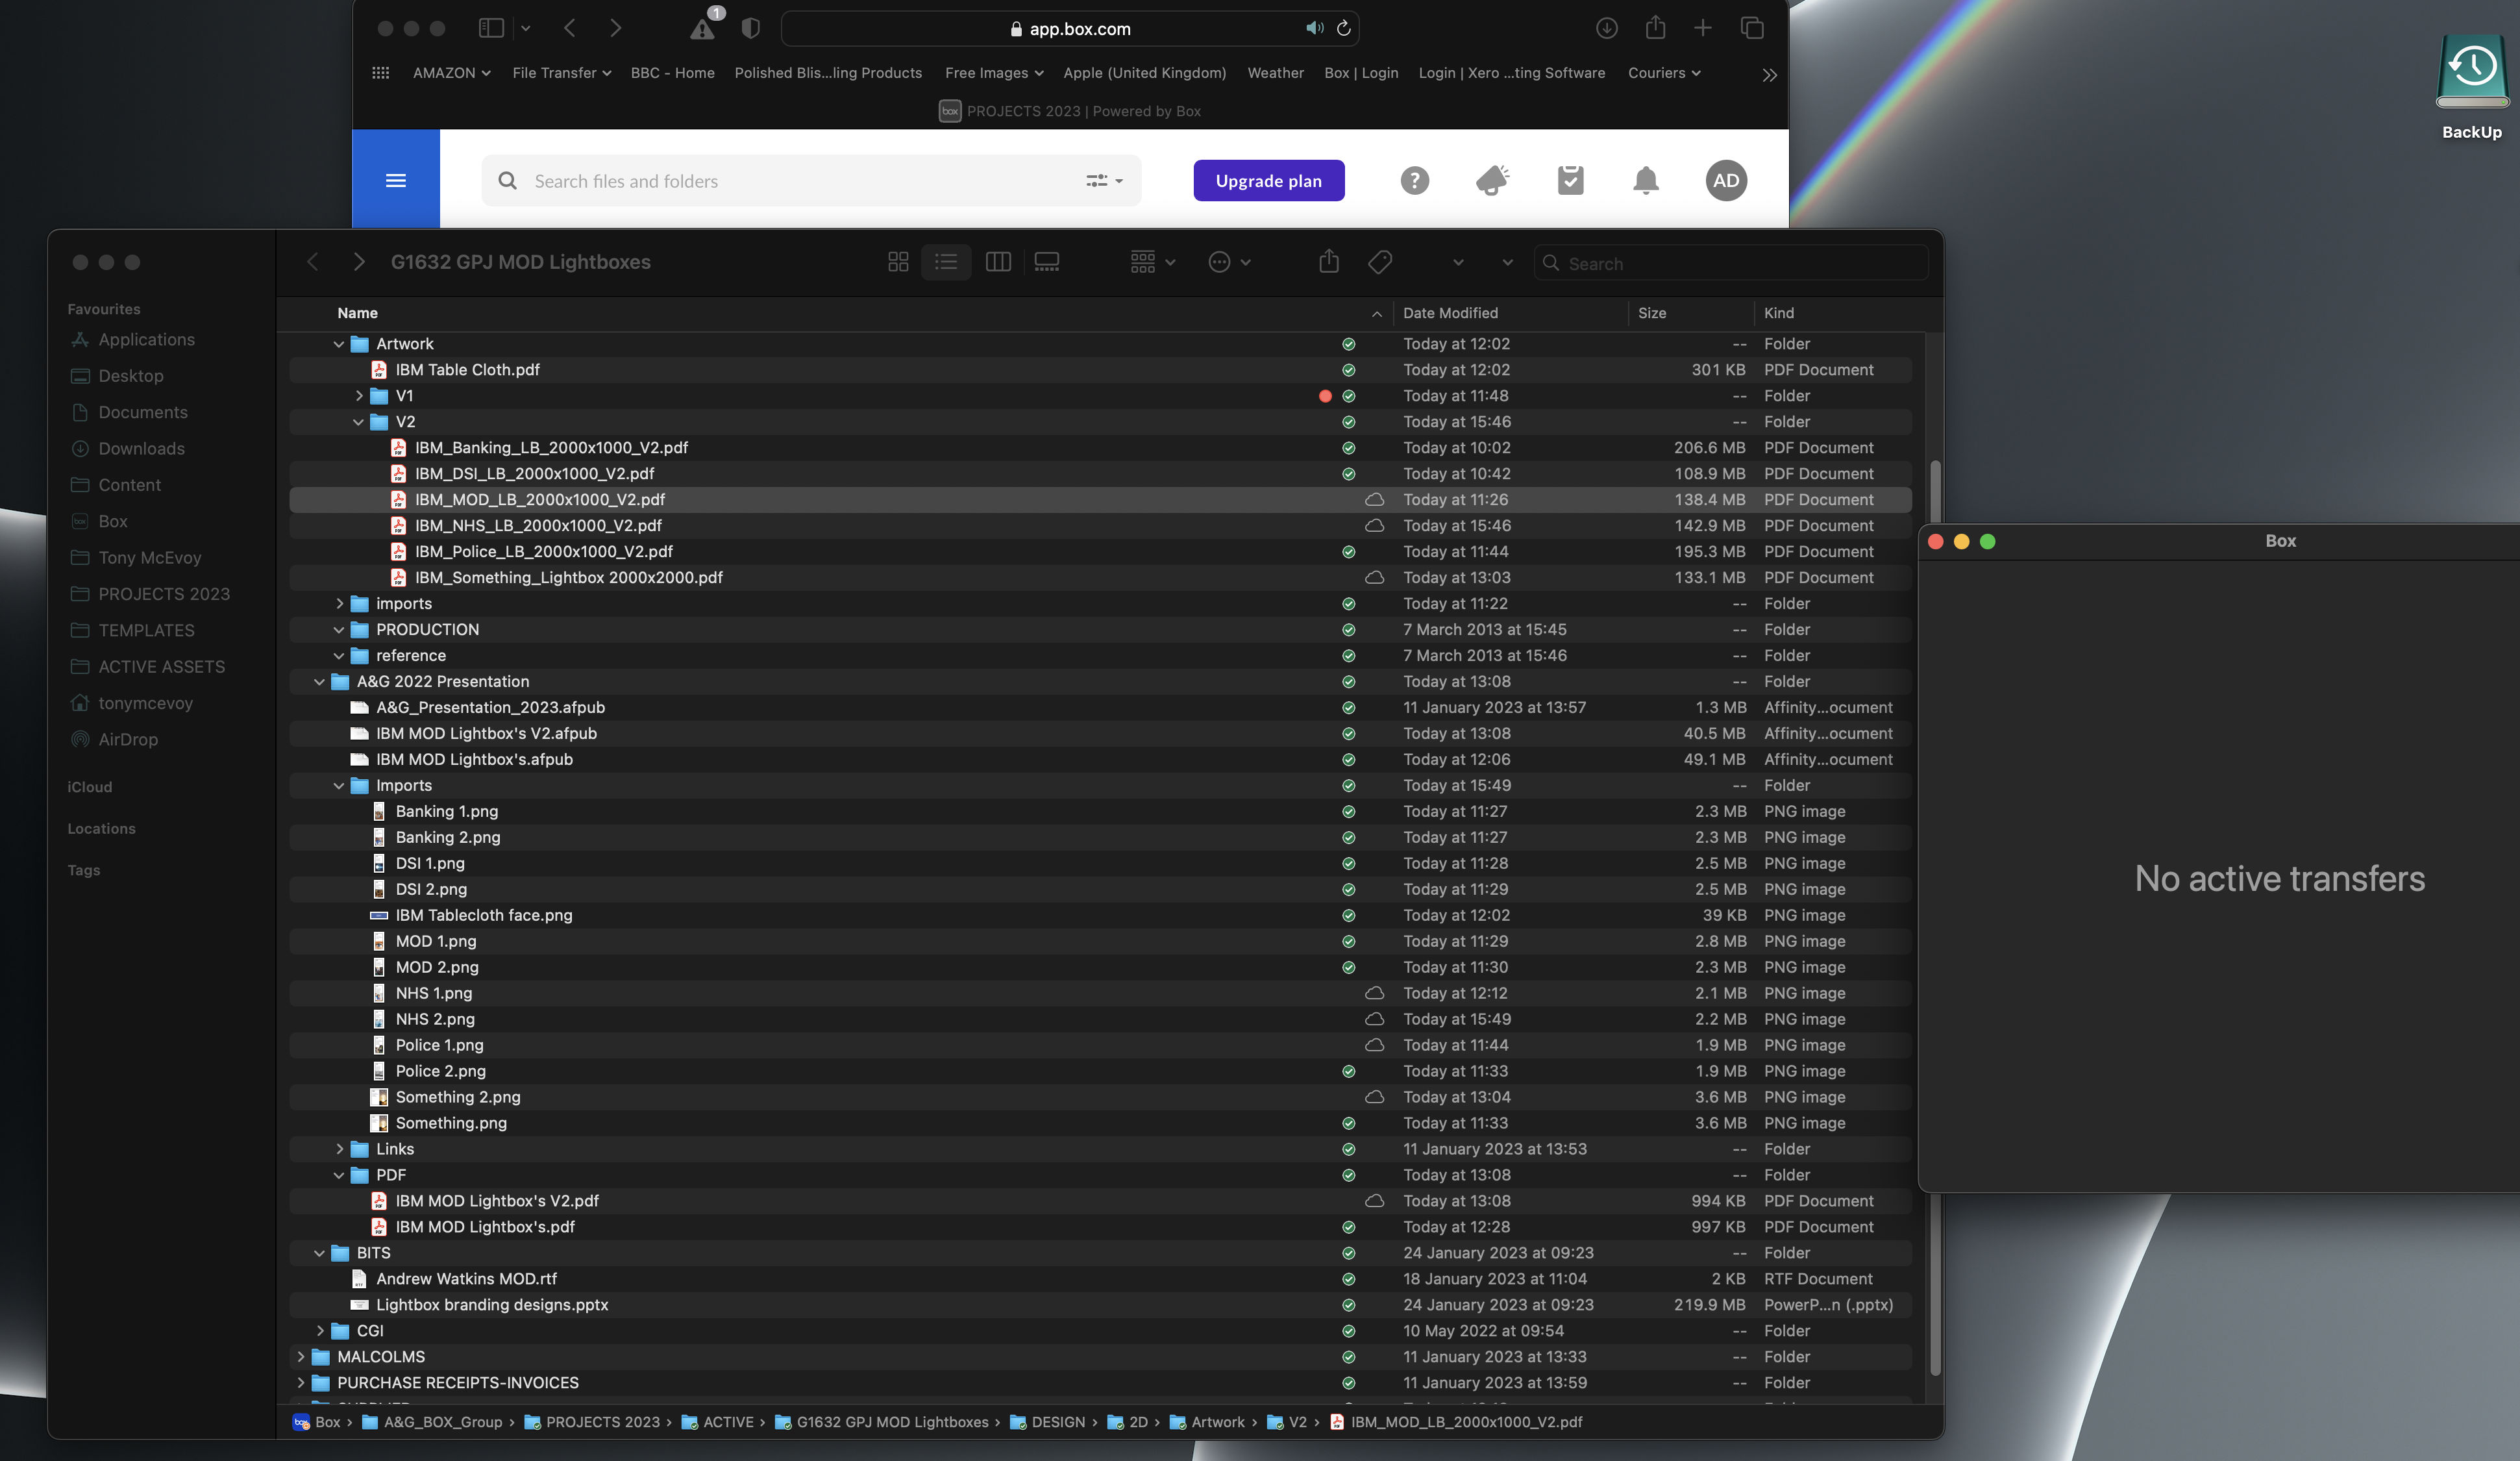Viewport: 2520px width, 1461px height.
Task: Open the AD account avatar menu
Action: click(1725, 181)
